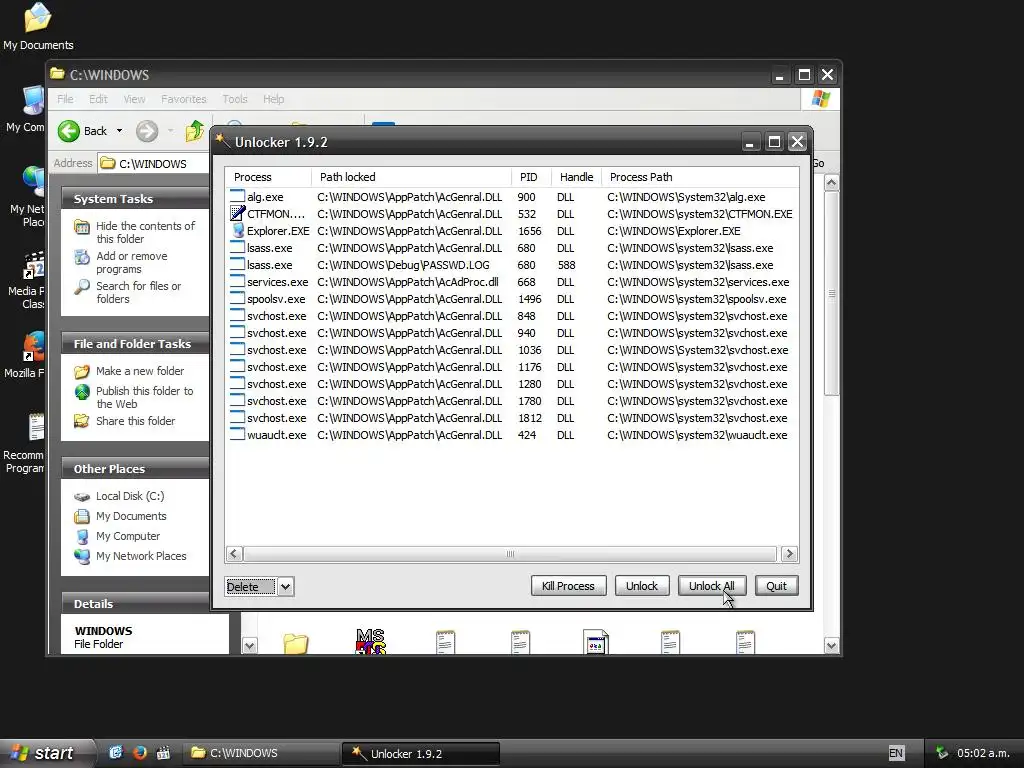Click the PID column header
Image resolution: width=1024 pixels, height=768 pixels.
point(532,177)
